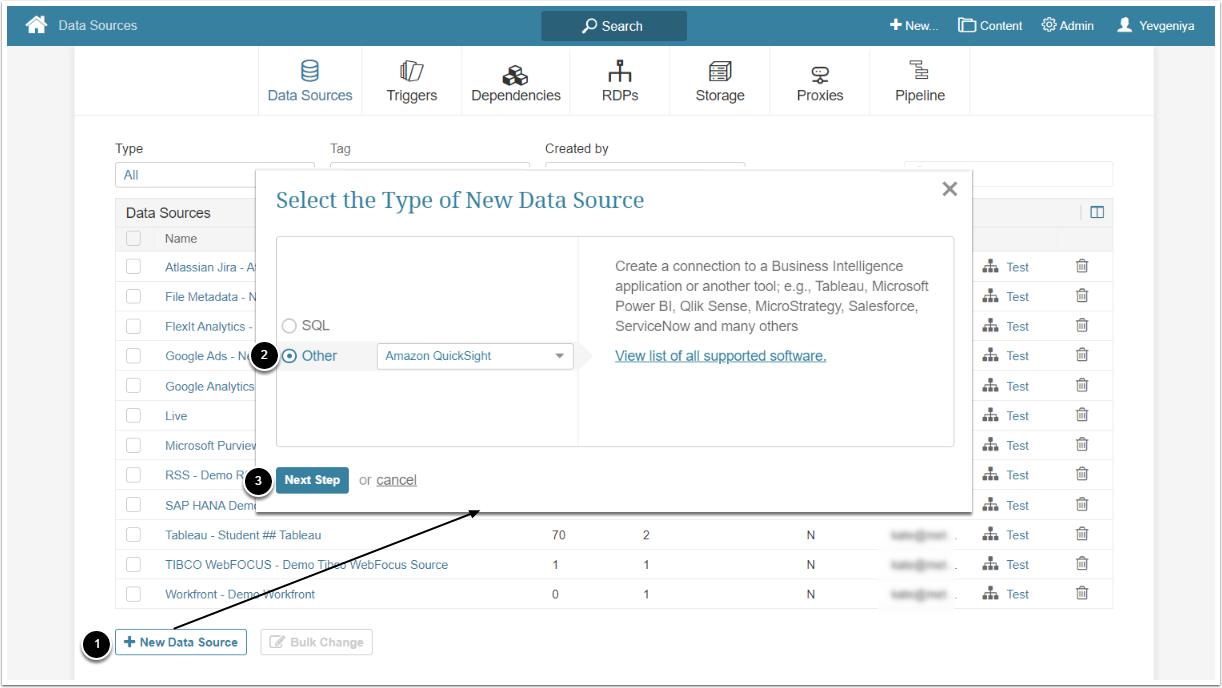Select the SQL radio option
The width and height of the screenshot is (1222, 688).
point(289,326)
